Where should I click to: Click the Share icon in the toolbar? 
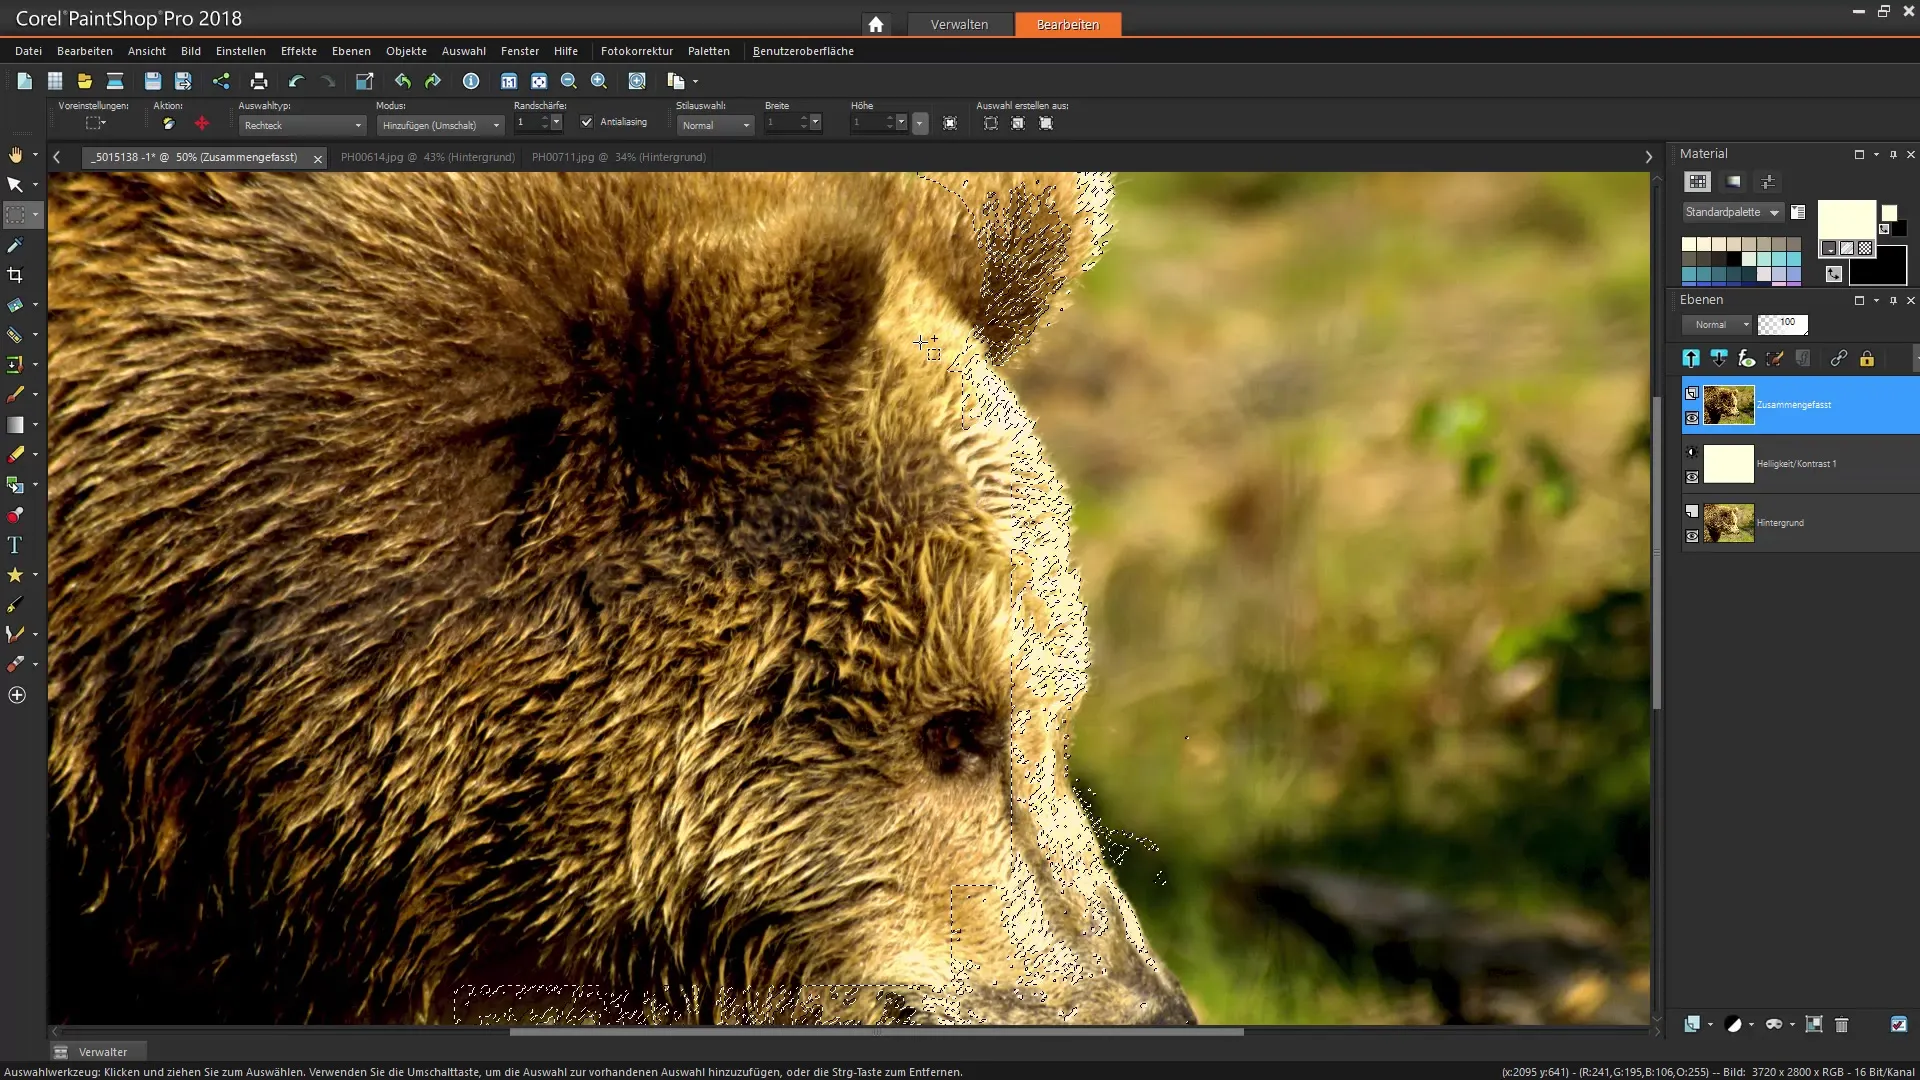[221, 81]
